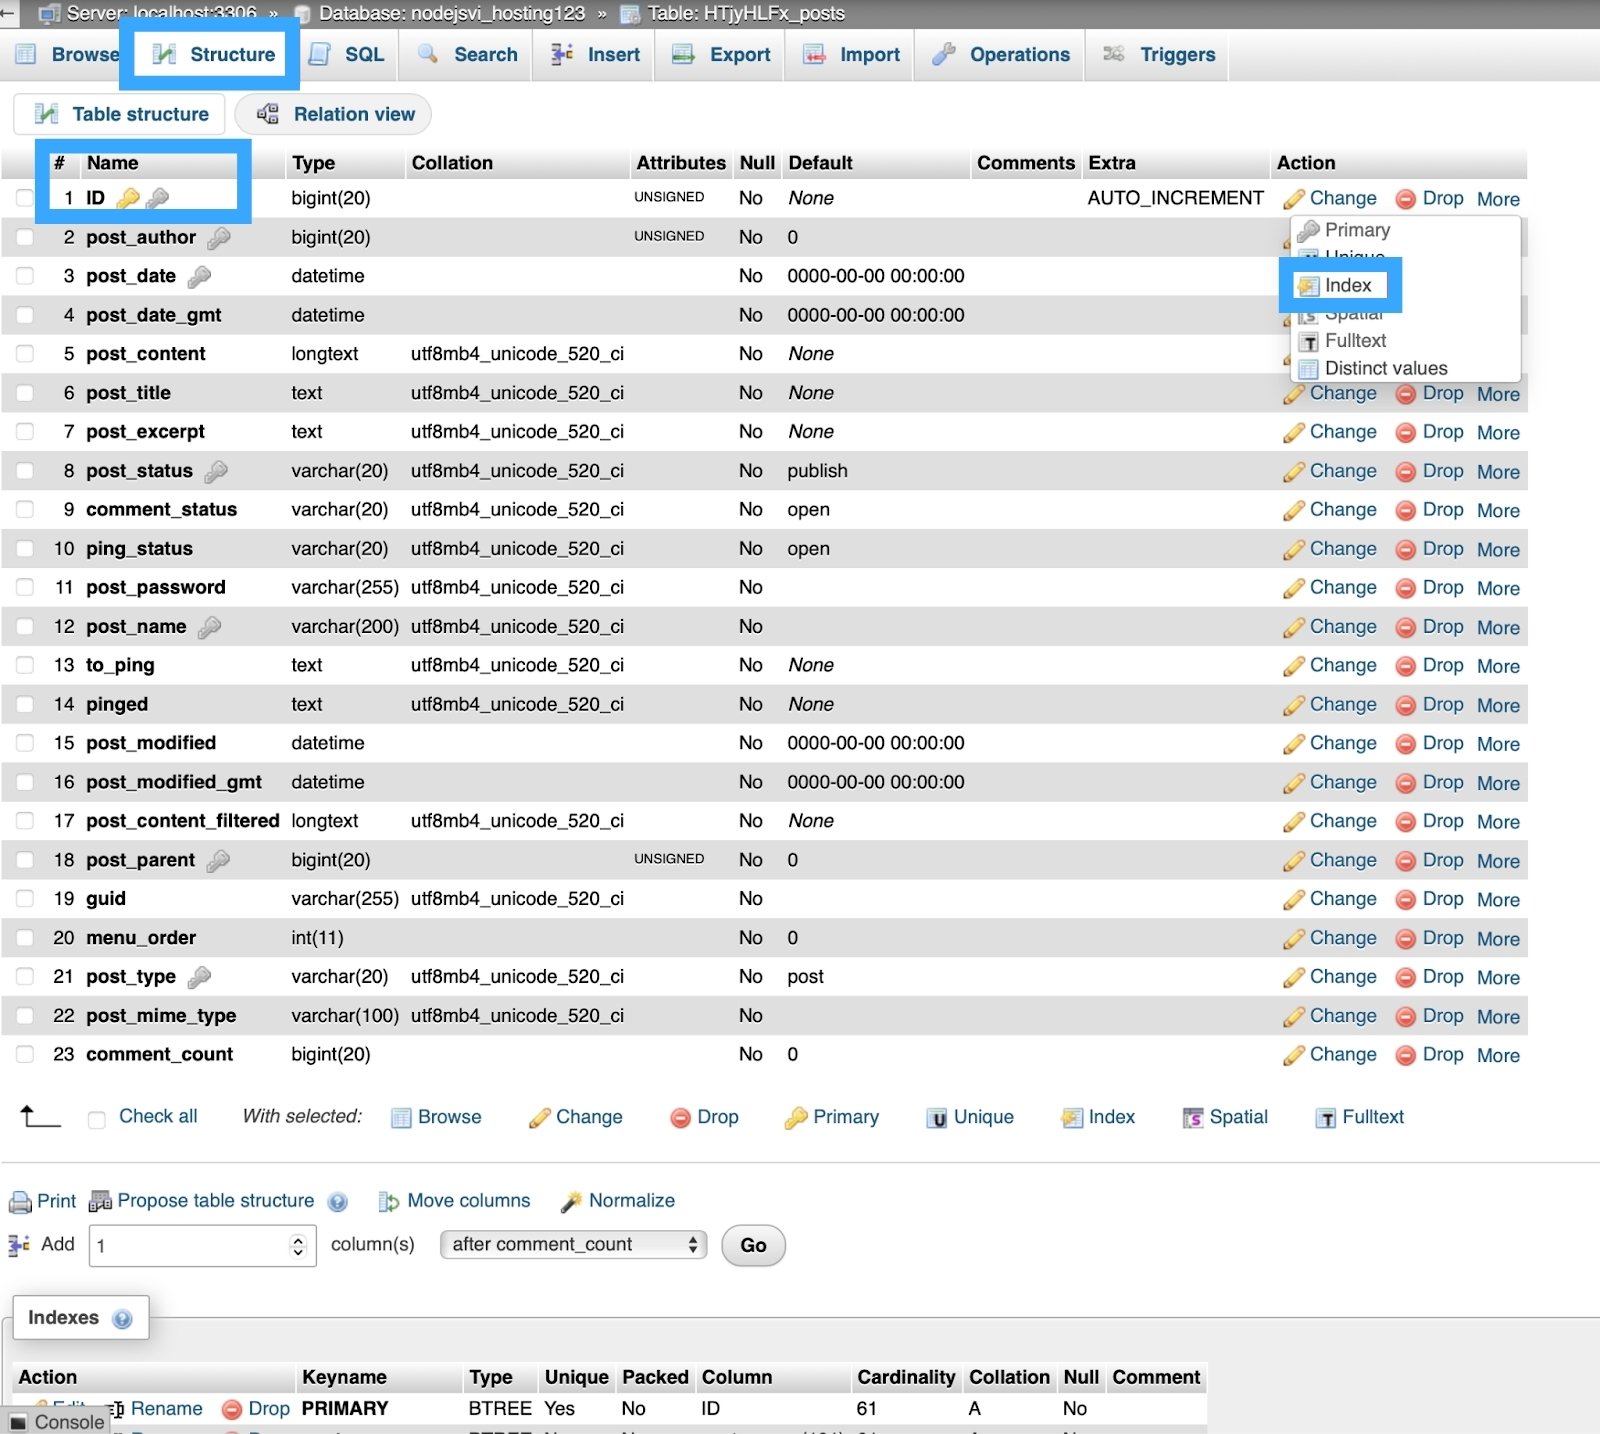Click the column count stepper arrows
The width and height of the screenshot is (1600, 1434).
tap(297, 1246)
